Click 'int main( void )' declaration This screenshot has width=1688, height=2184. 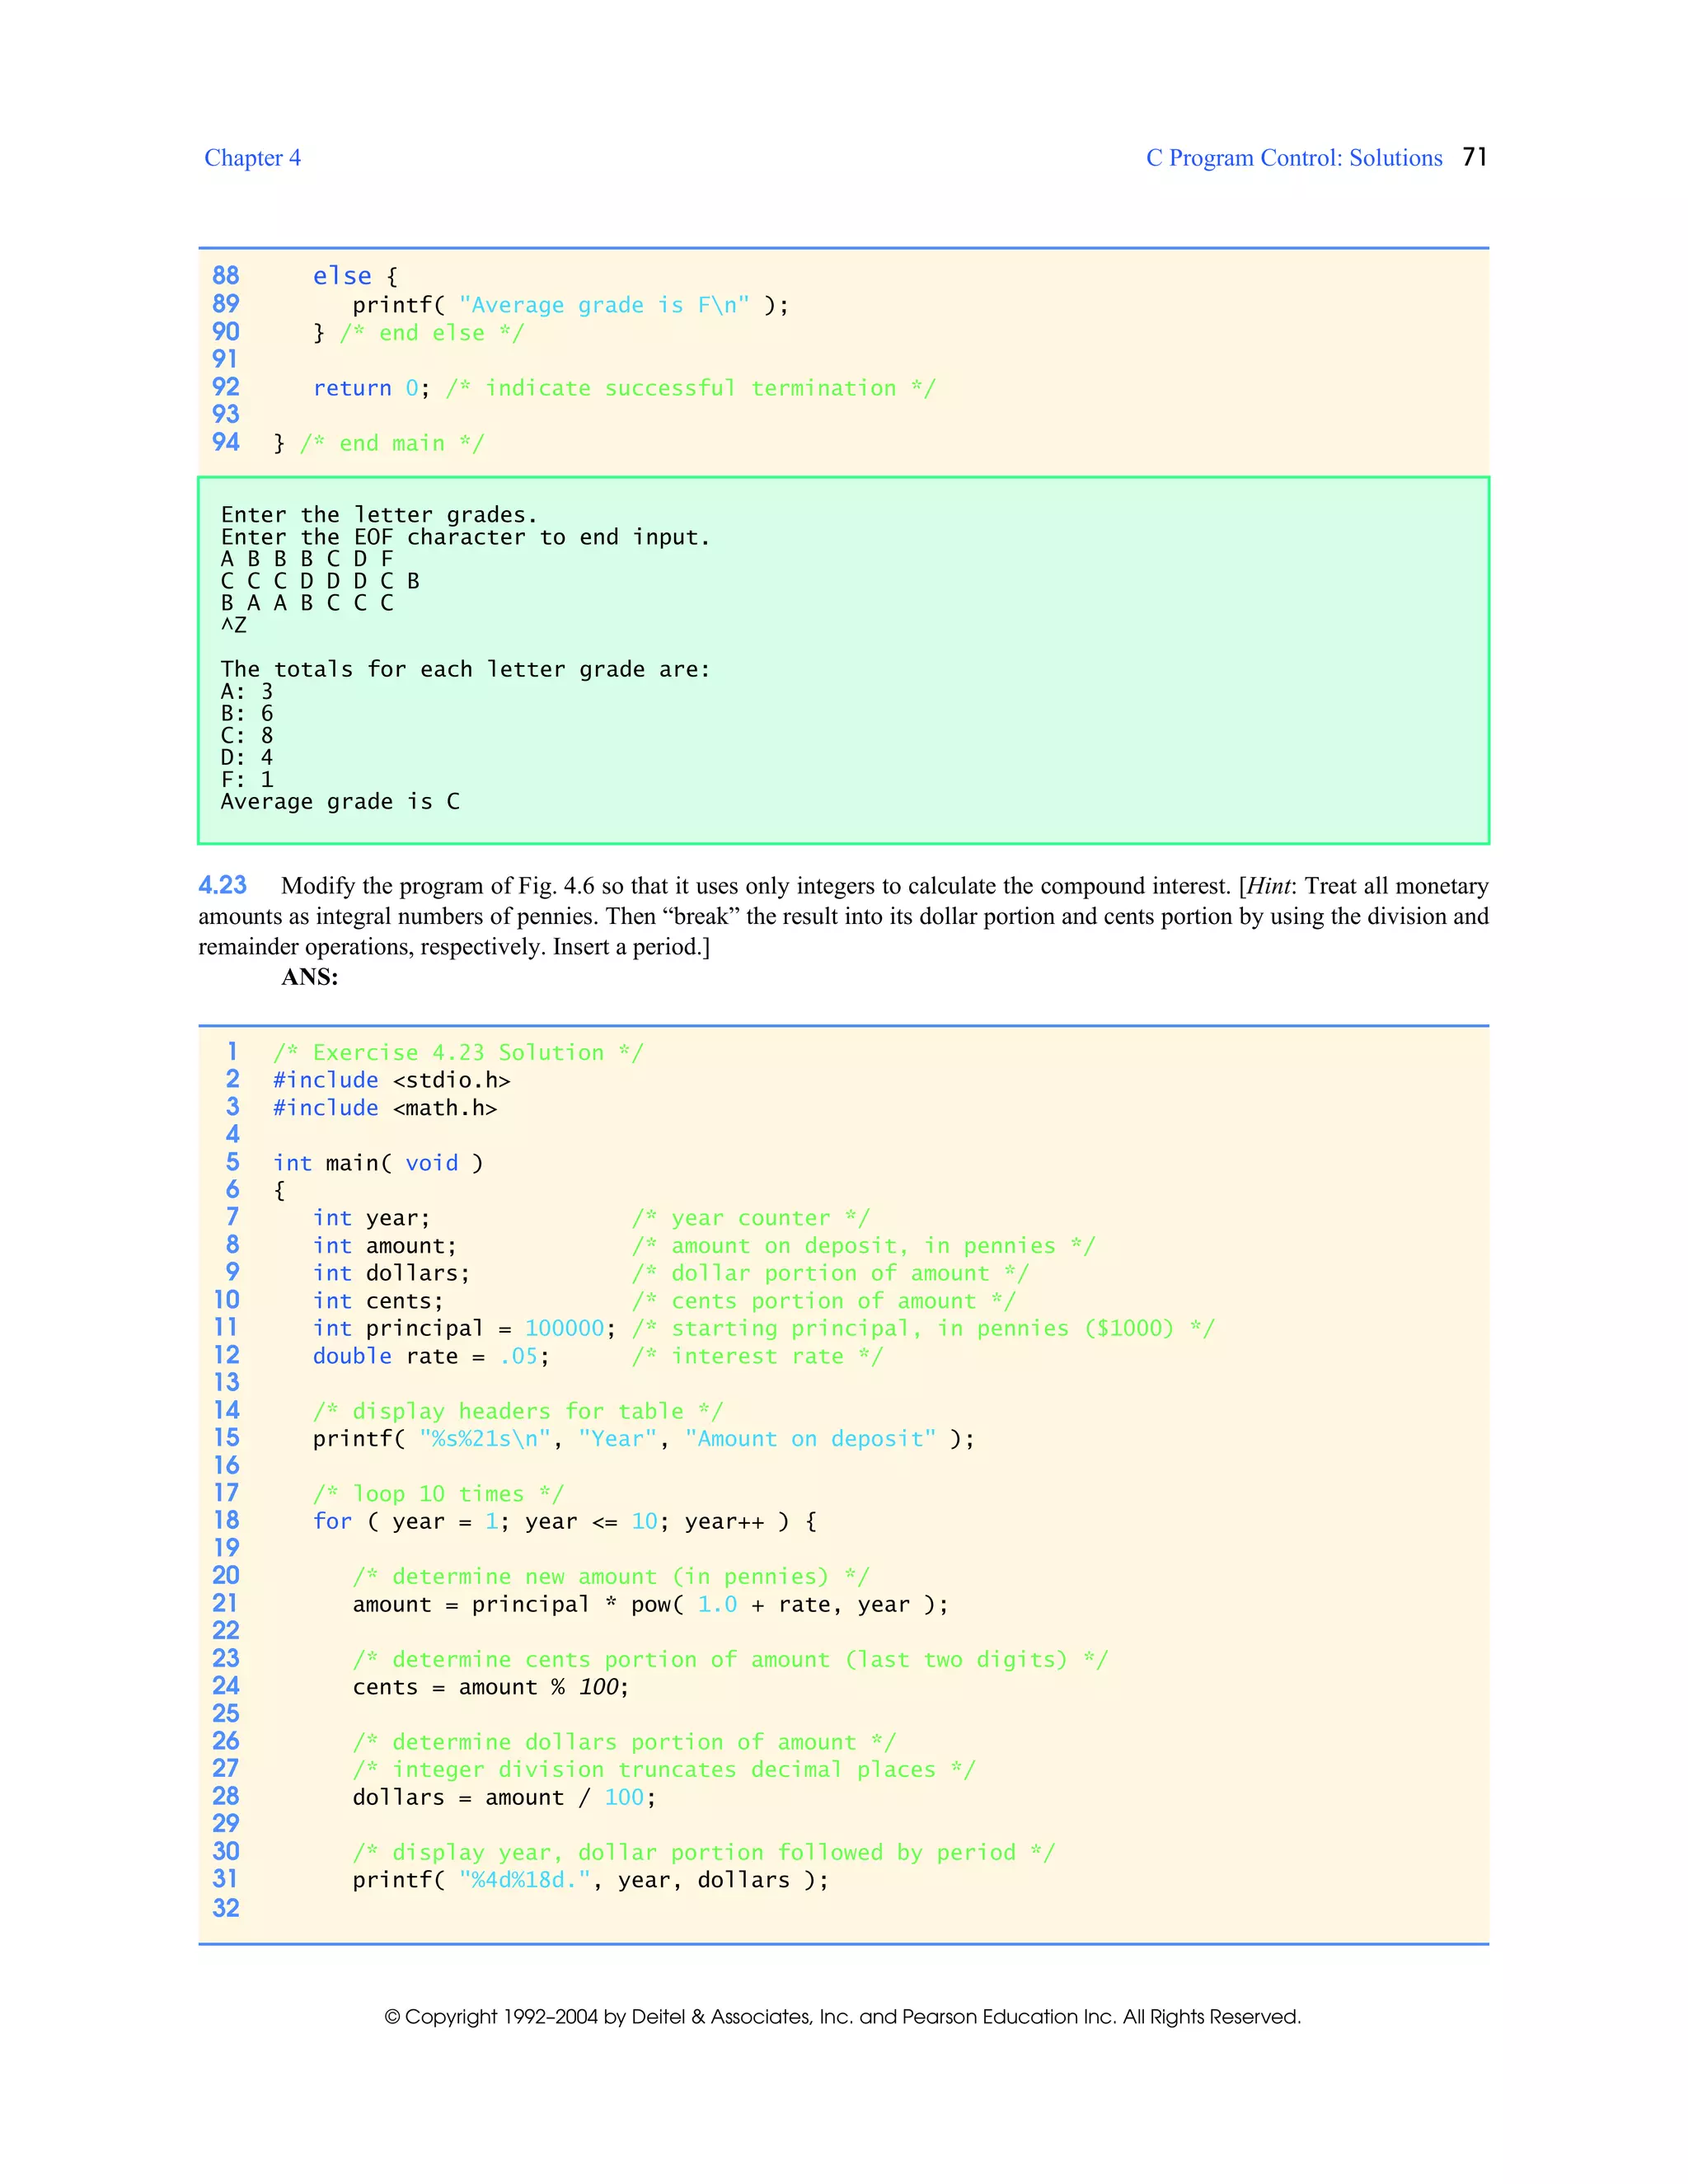(x=378, y=1163)
